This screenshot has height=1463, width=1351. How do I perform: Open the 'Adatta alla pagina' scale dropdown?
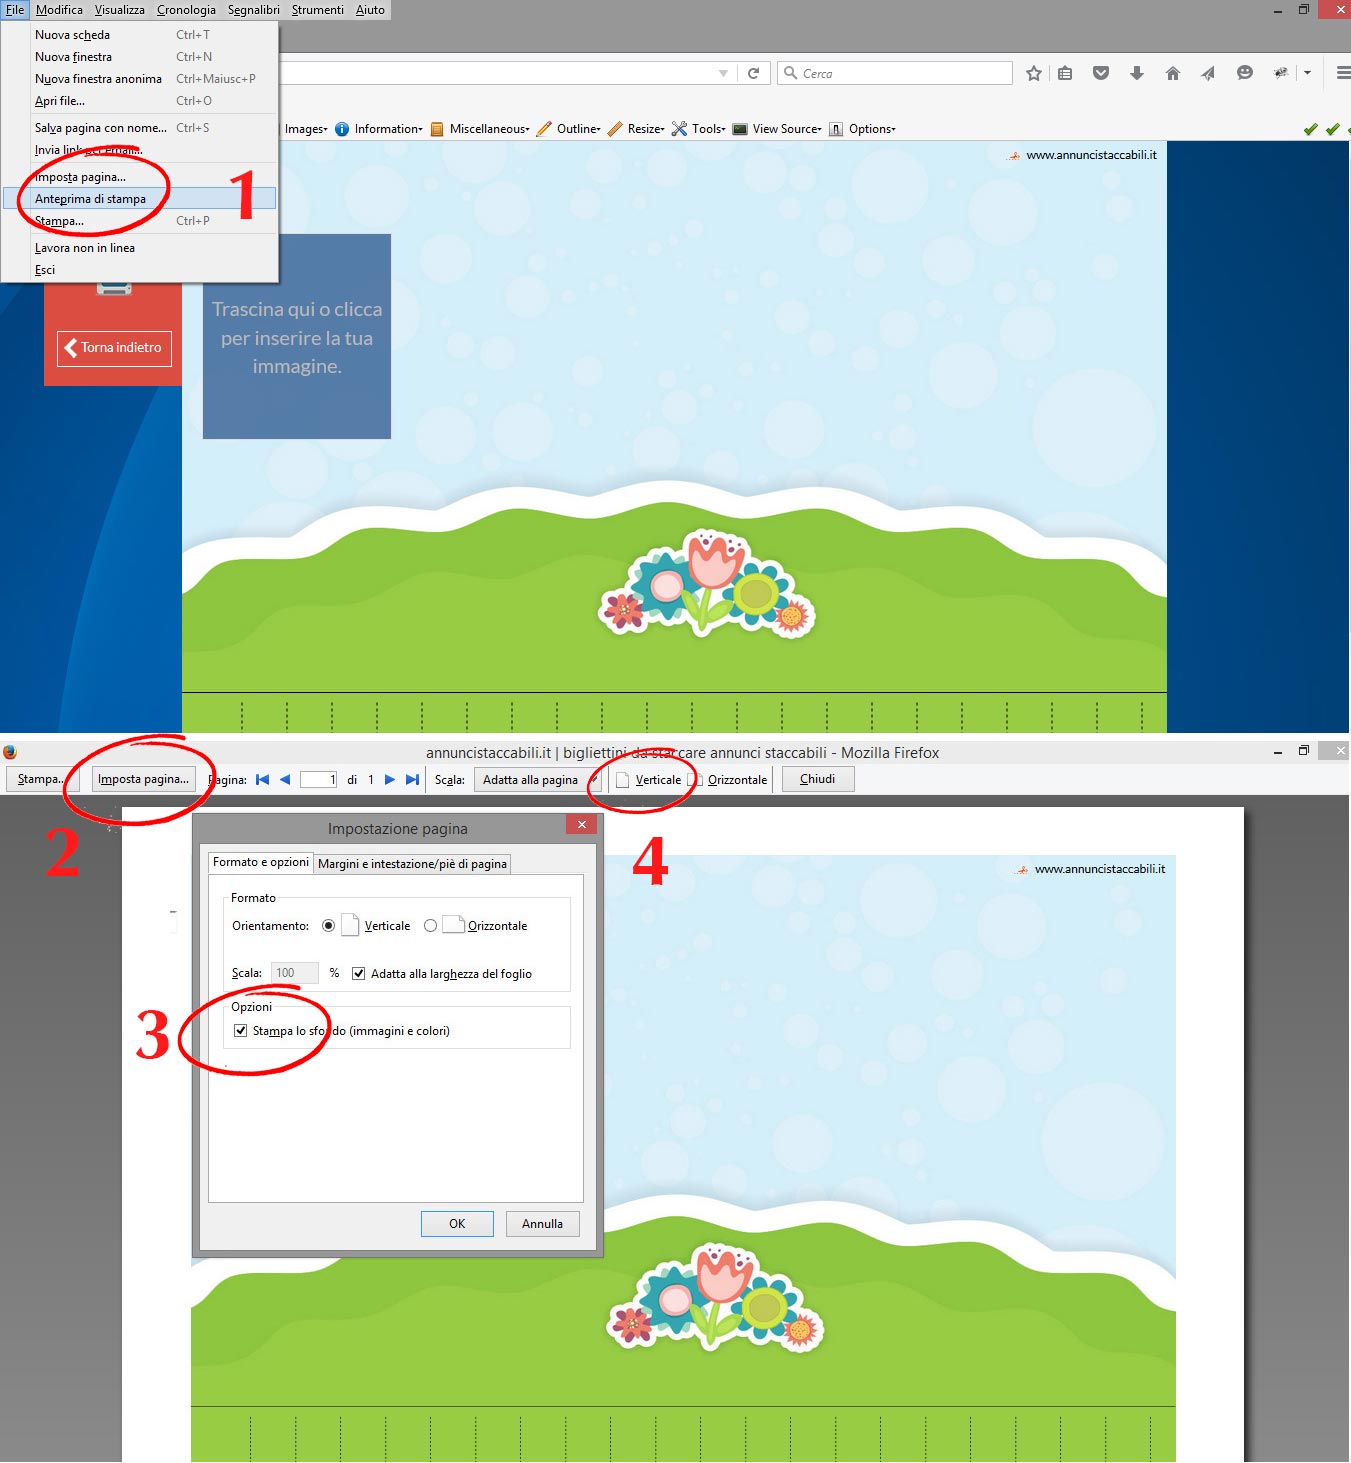(x=538, y=780)
